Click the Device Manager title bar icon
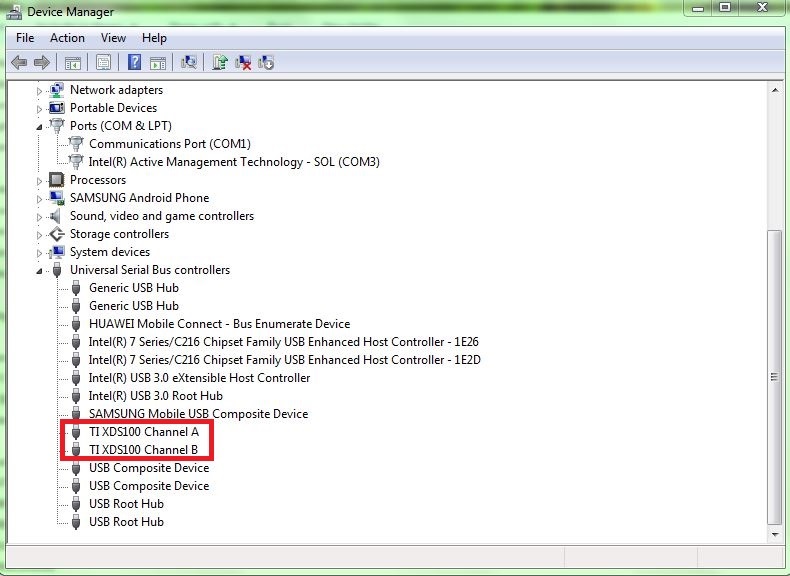This screenshot has height=576, width=790. click(14, 12)
